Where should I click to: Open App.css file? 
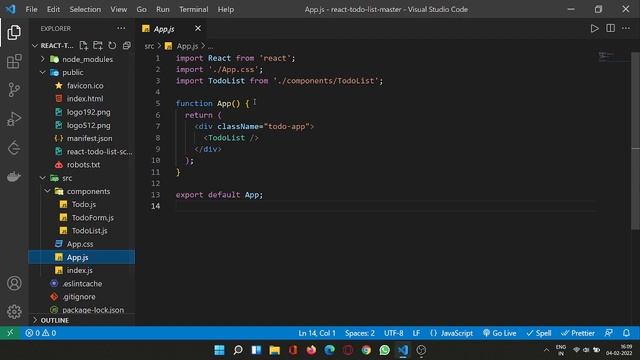(x=82, y=244)
